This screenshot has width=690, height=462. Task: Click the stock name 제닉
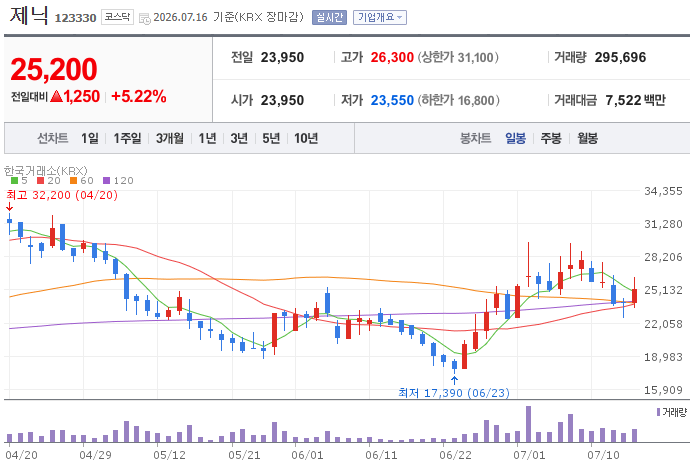click(x=29, y=15)
